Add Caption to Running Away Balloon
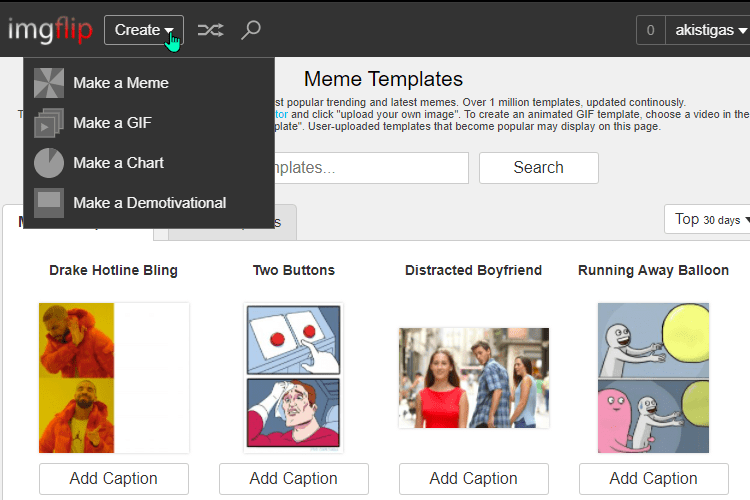This screenshot has width=750, height=500. (653, 478)
